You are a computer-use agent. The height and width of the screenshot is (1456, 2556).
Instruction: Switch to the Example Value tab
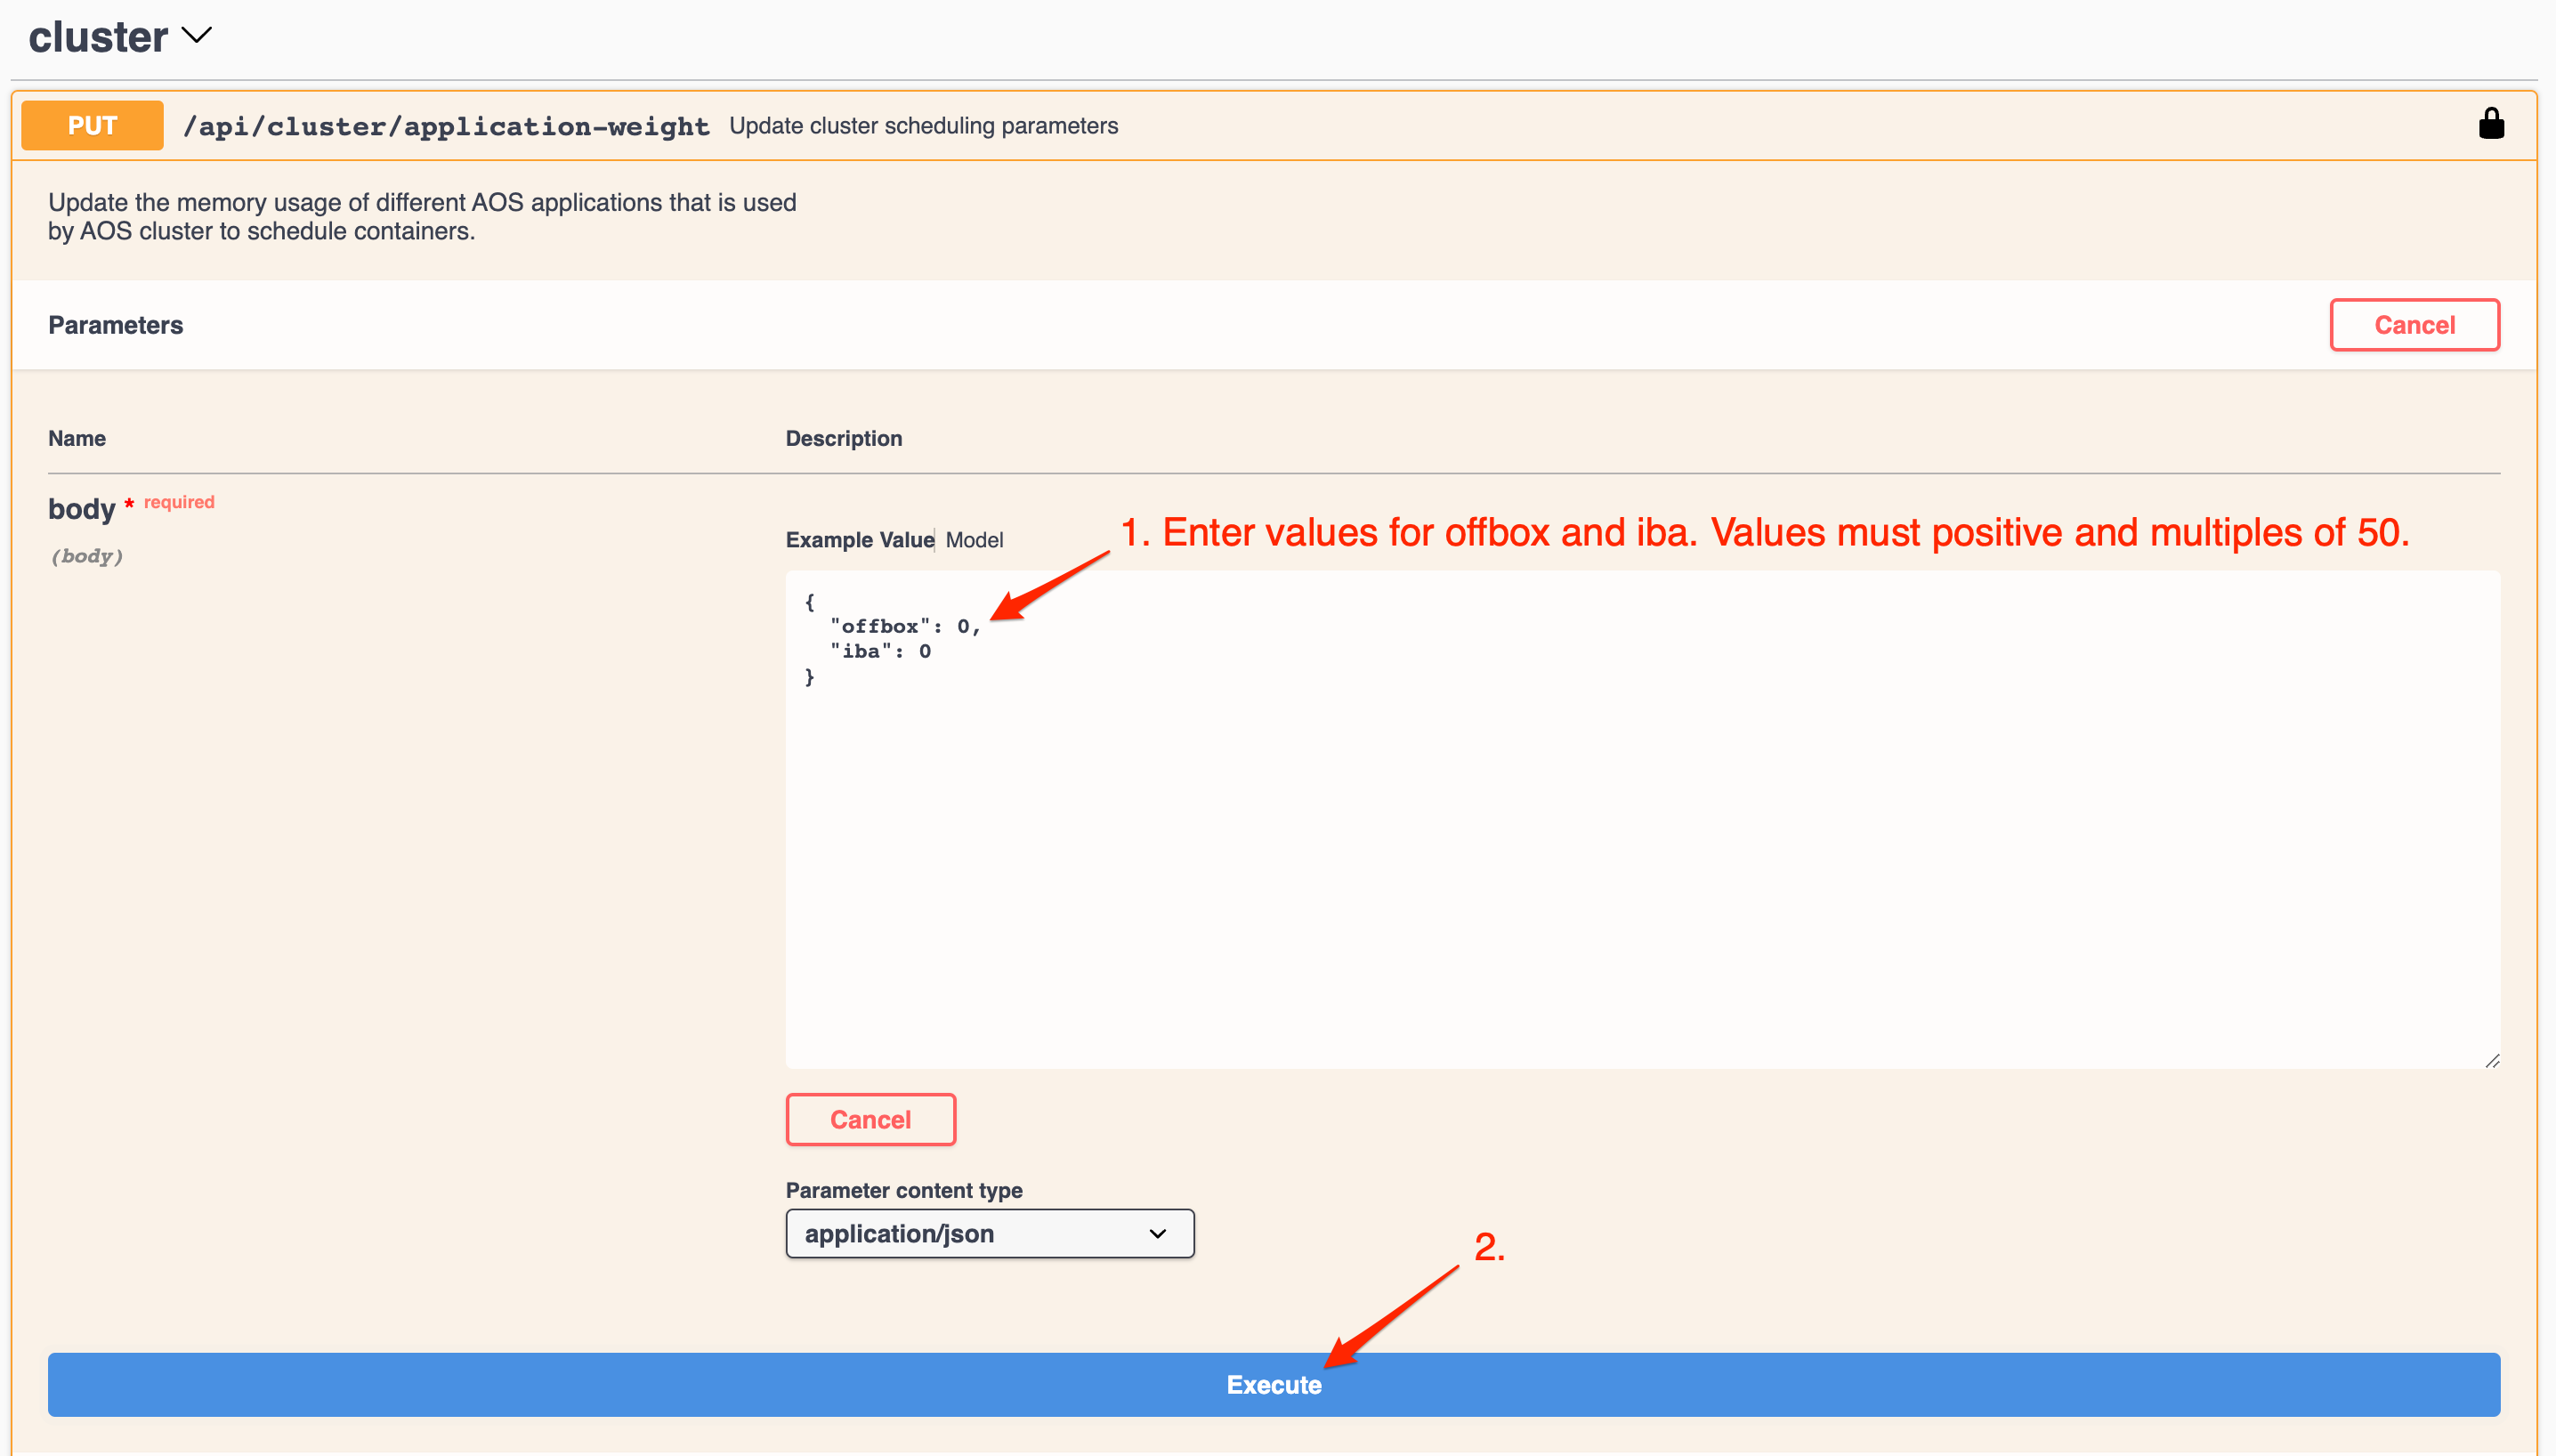859,540
